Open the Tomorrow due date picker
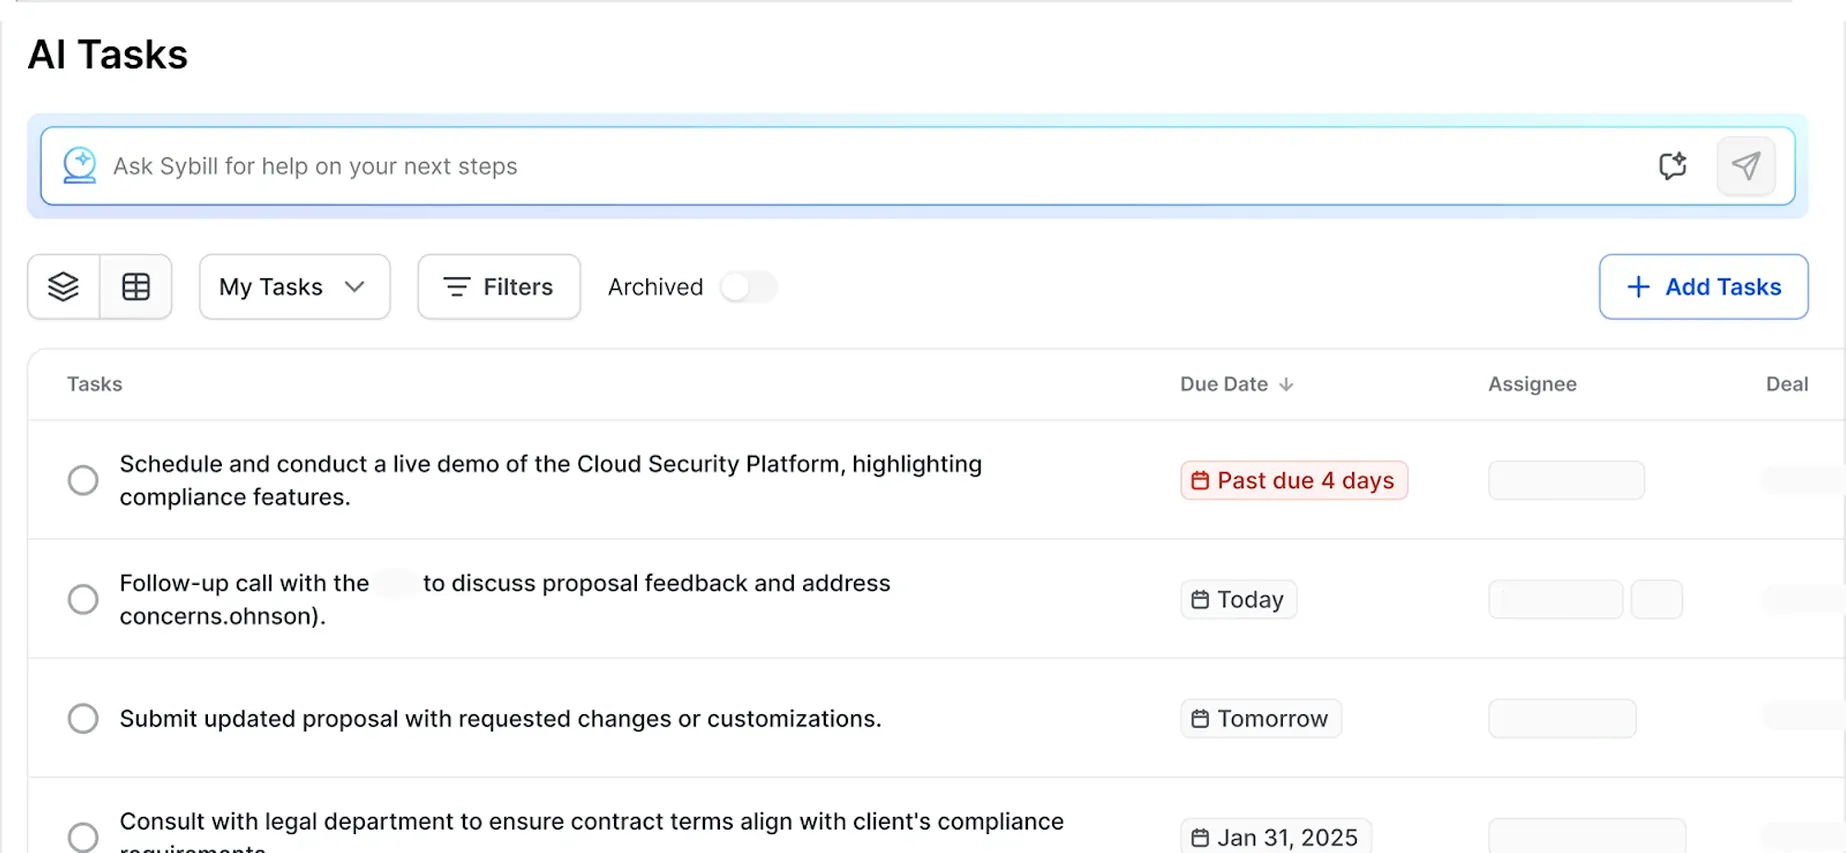 pyautogui.click(x=1260, y=718)
